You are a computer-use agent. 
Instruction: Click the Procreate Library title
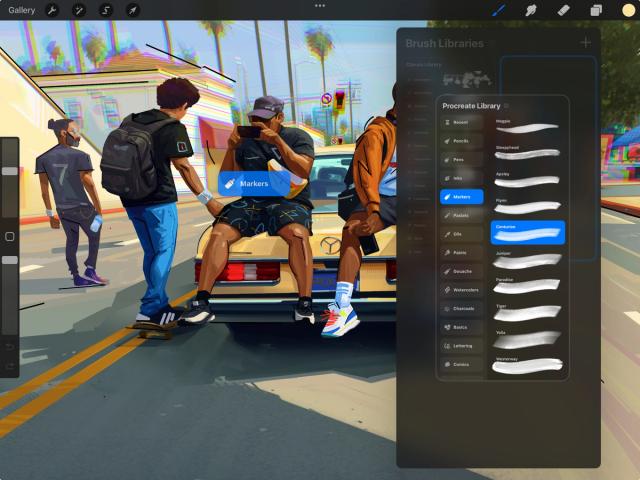[471, 106]
